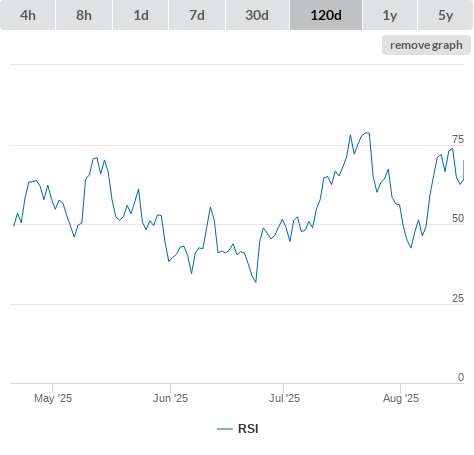View the 5y time range
Screen dimensions: 474x455
(446, 15)
